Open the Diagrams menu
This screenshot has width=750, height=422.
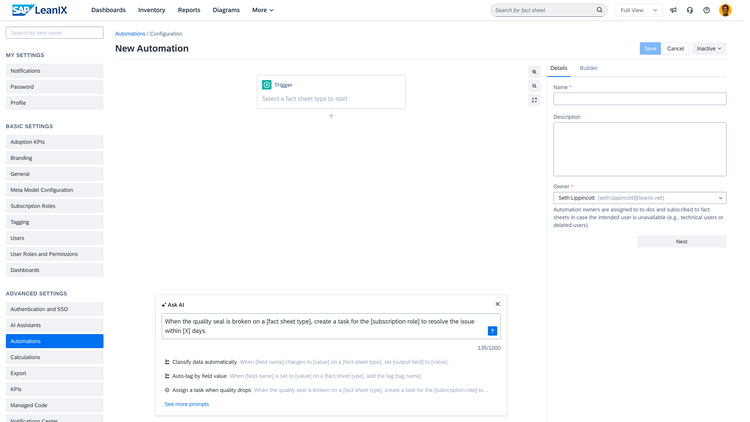tap(226, 10)
